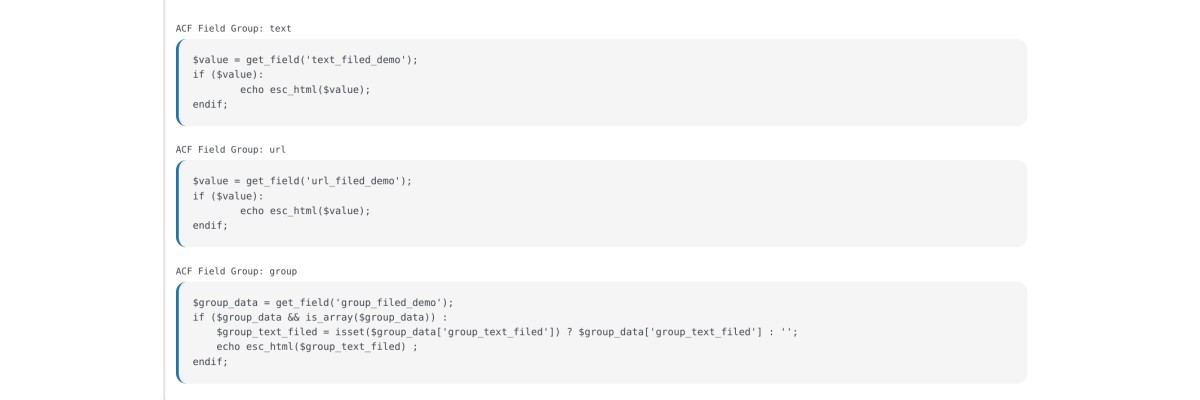Image resolution: width=1200 pixels, height=400 pixels.
Task: Click the get_field('group_filed_demo') code line
Action: click(323, 303)
